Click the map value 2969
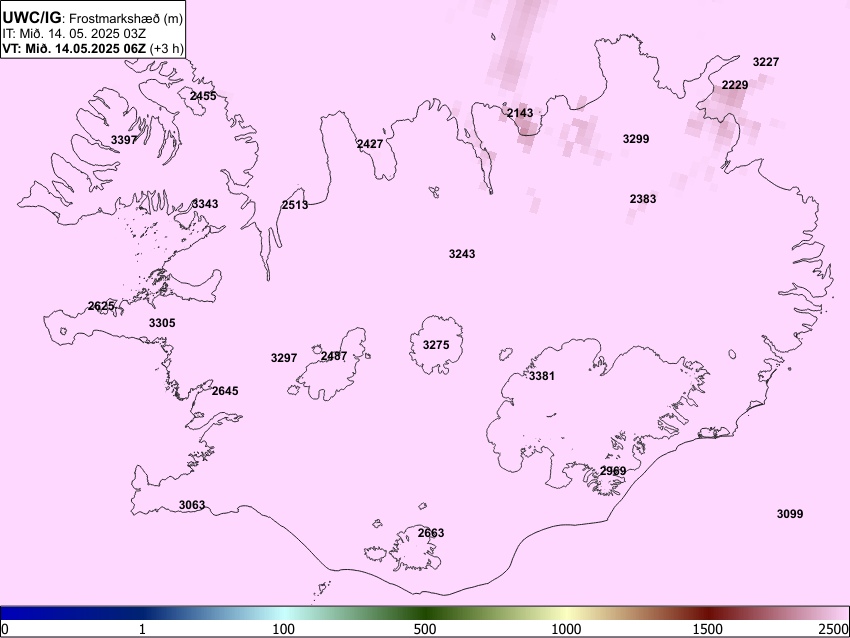The height and width of the screenshot is (638, 850). coord(613,471)
